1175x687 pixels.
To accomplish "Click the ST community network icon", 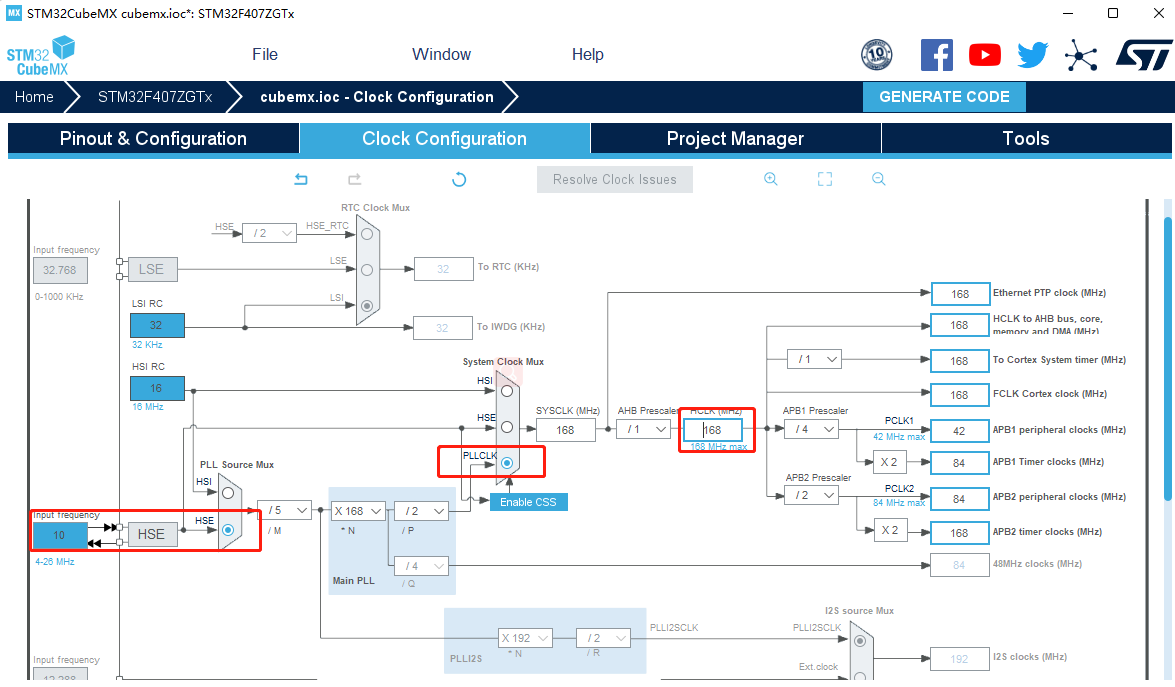I will click(x=1081, y=55).
